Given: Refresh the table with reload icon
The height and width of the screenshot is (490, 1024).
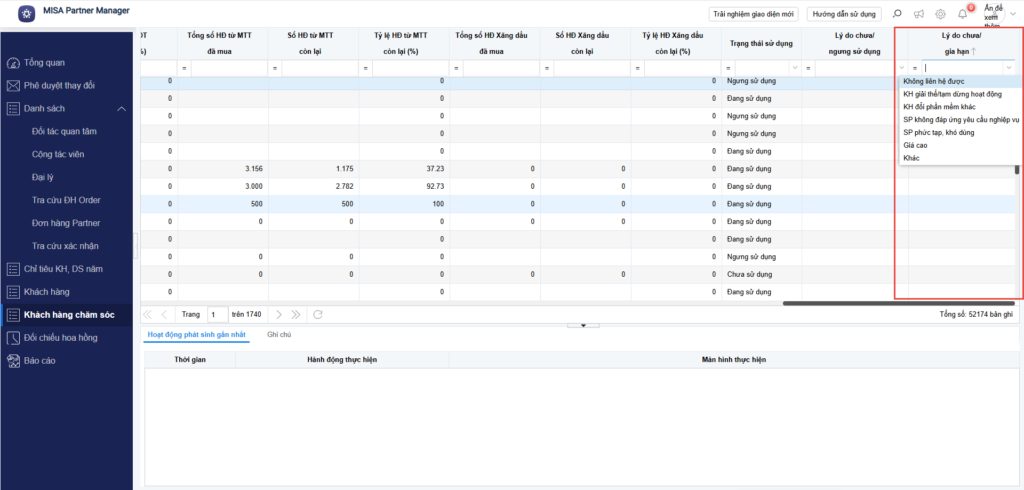Looking at the screenshot, I should click(x=318, y=314).
